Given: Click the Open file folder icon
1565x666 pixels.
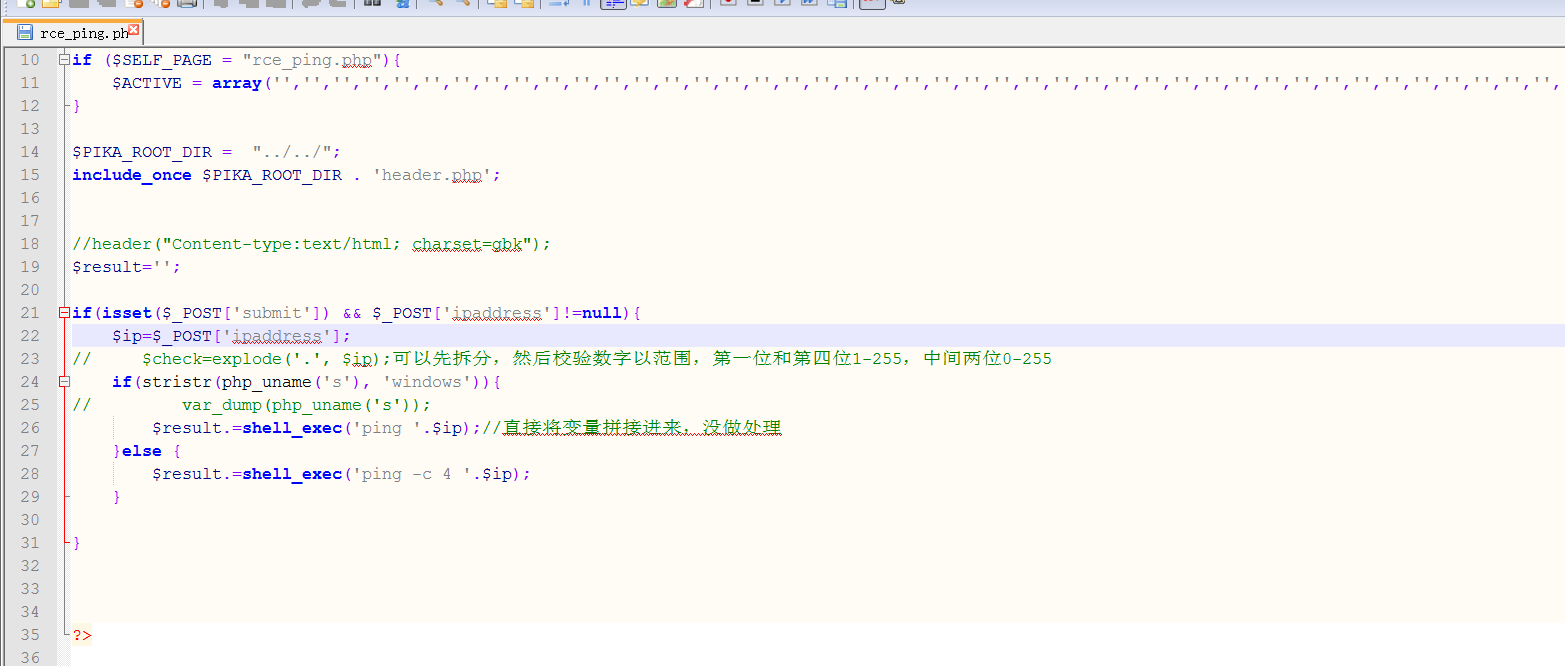Looking at the screenshot, I should [x=51, y=3].
